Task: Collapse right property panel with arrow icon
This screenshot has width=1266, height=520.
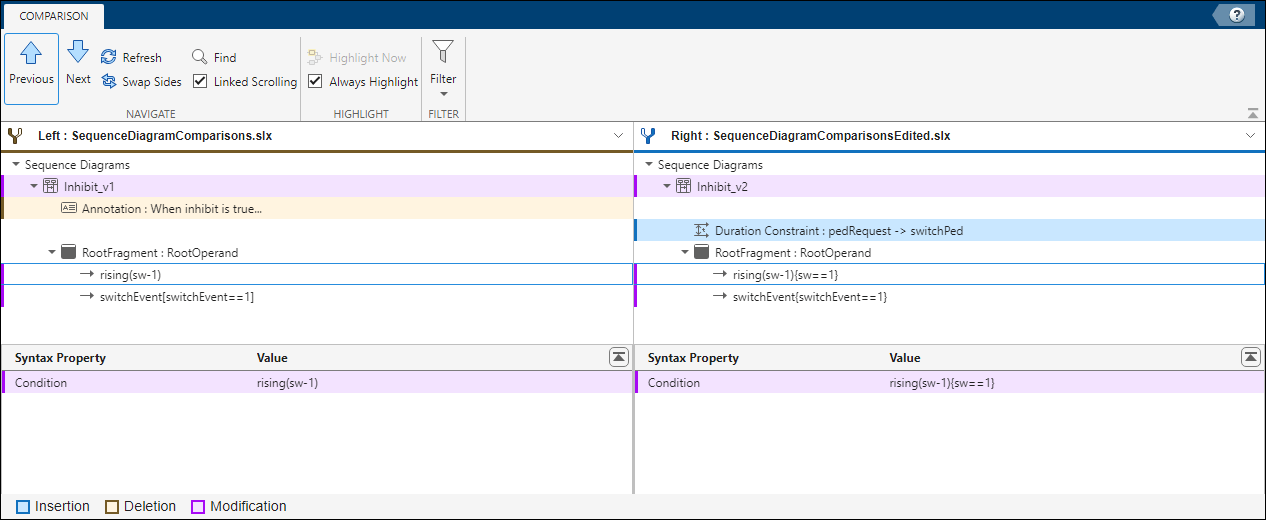Action: (x=1250, y=357)
